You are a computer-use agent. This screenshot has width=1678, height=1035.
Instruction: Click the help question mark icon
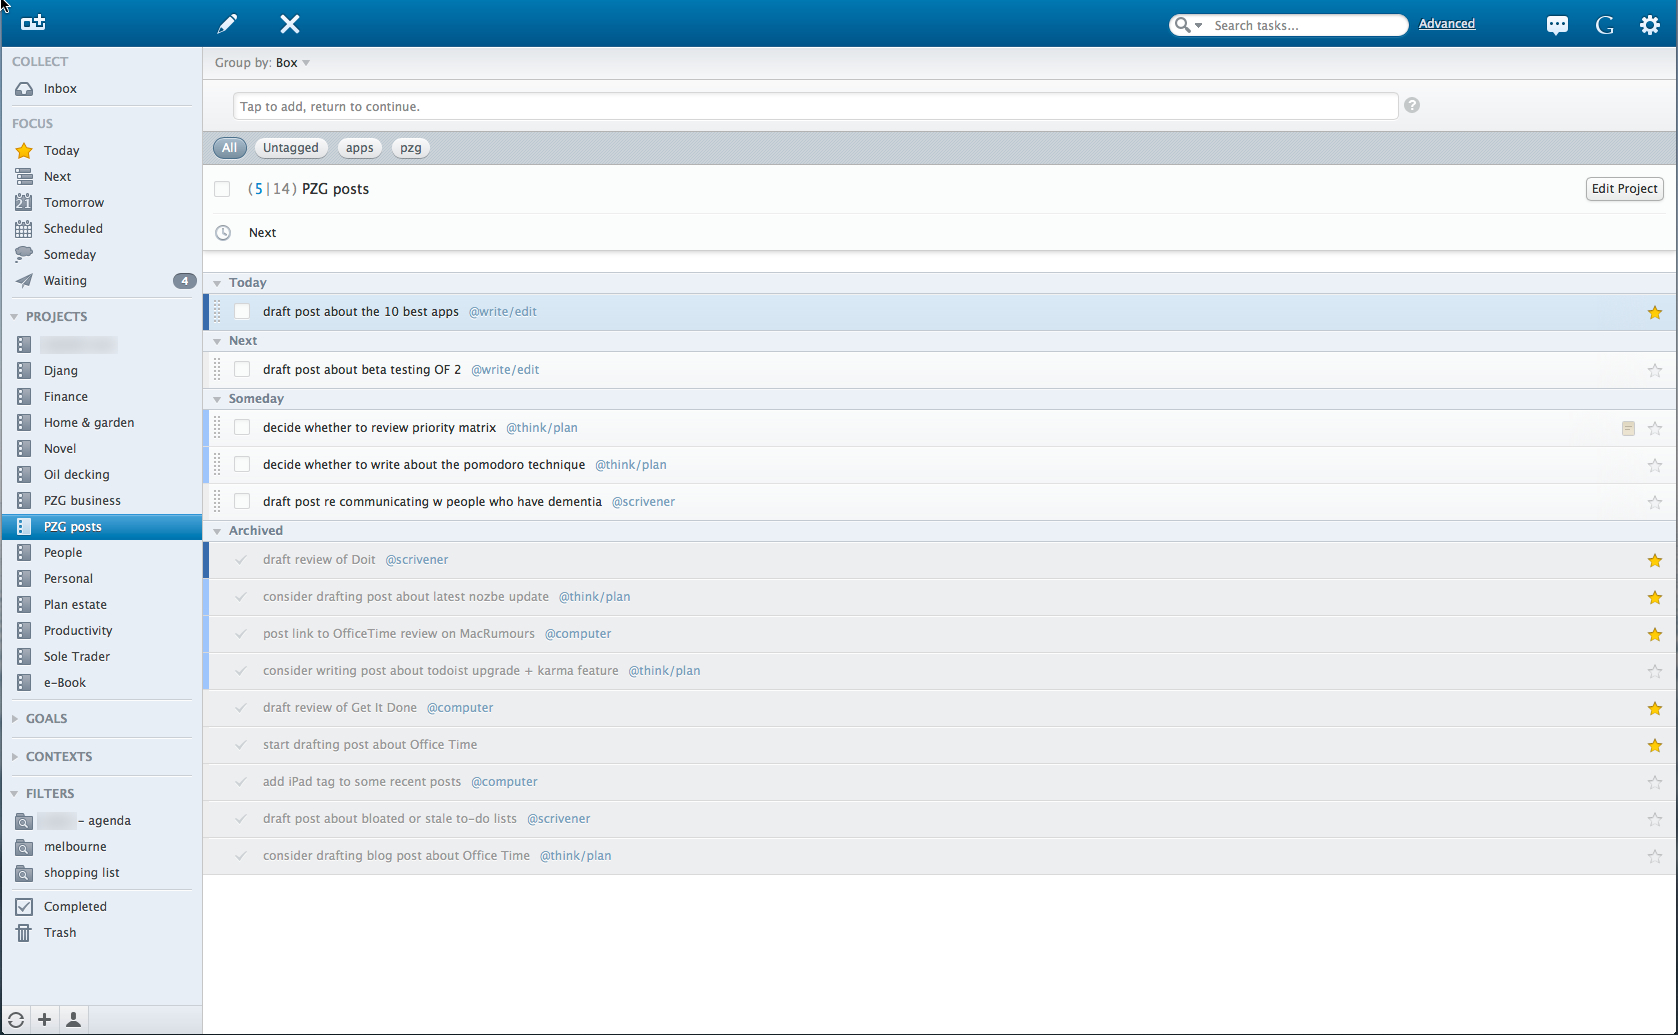pos(1412,106)
